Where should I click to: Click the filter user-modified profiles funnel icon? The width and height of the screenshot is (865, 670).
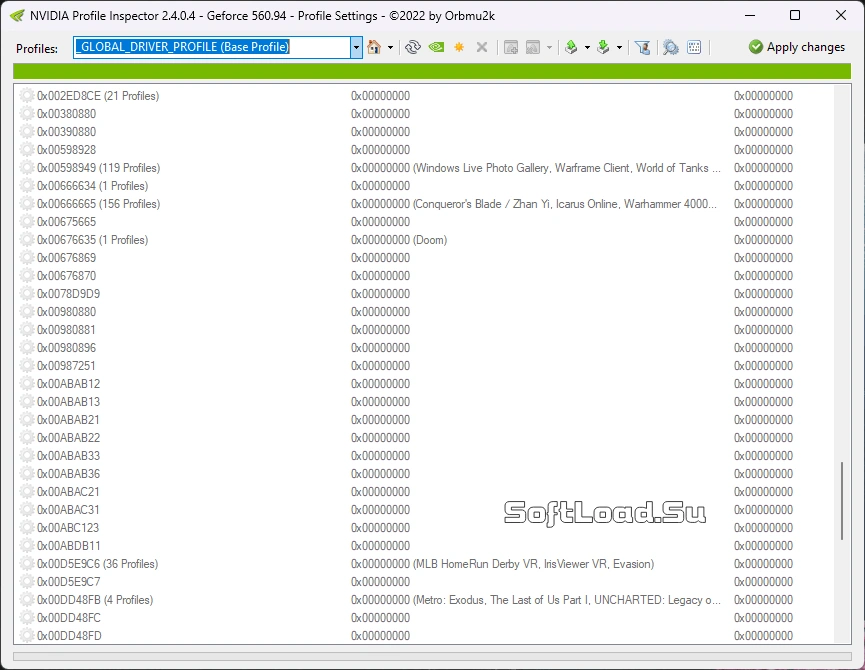tap(642, 47)
